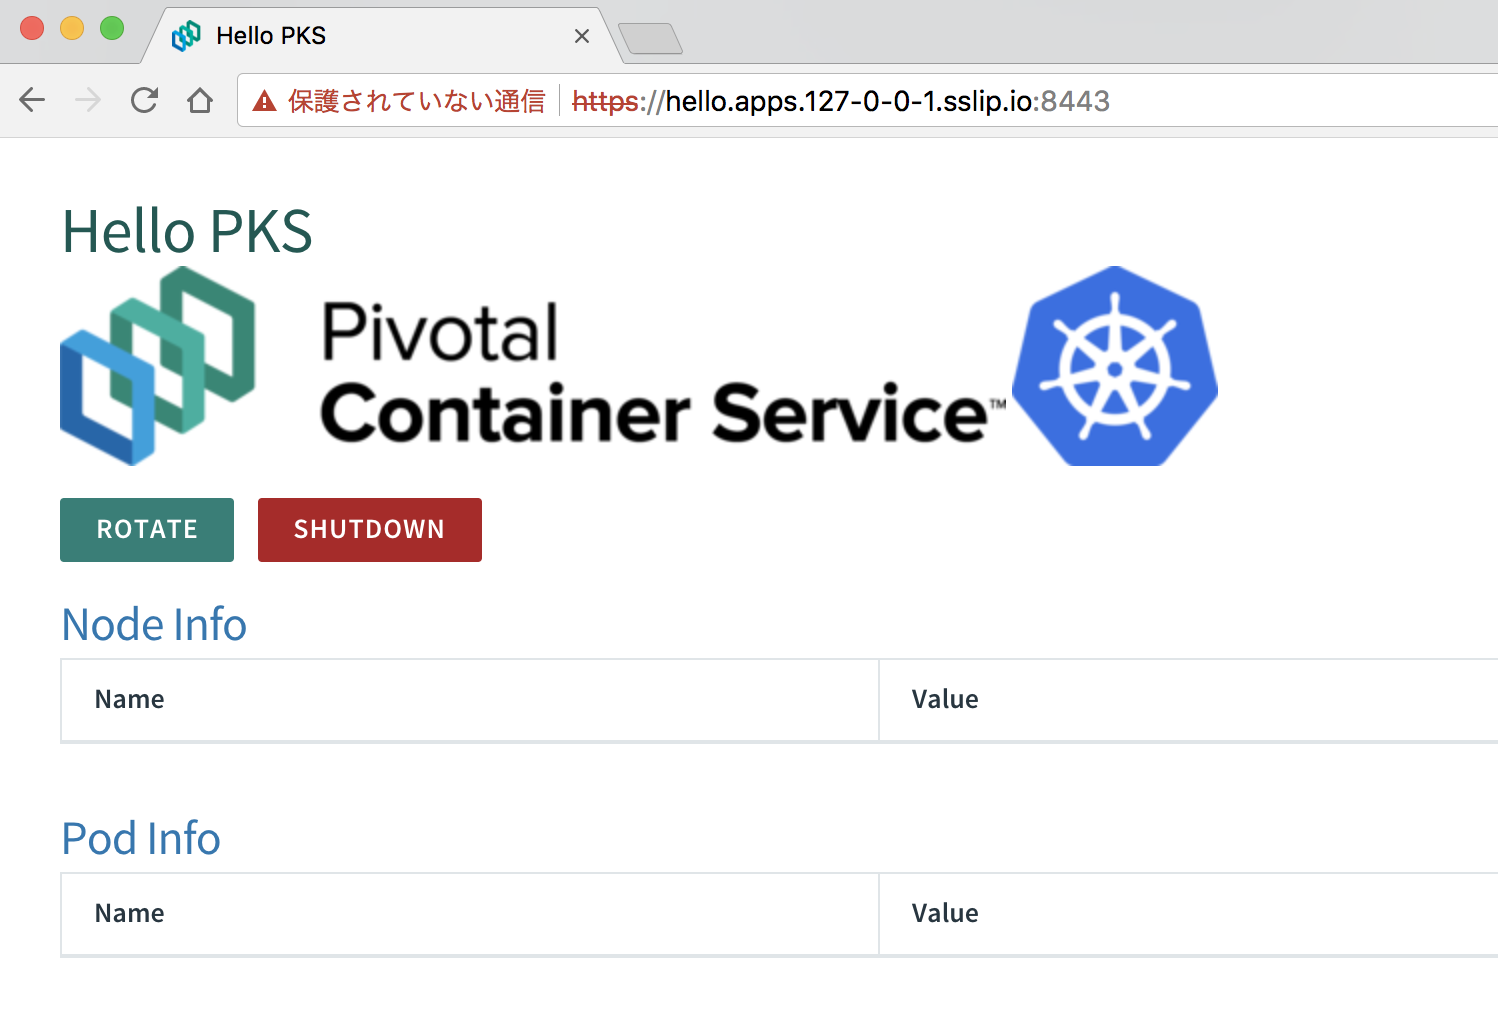Click the Node Info heading
This screenshot has height=1020, width=1498.
pos(153,624)
